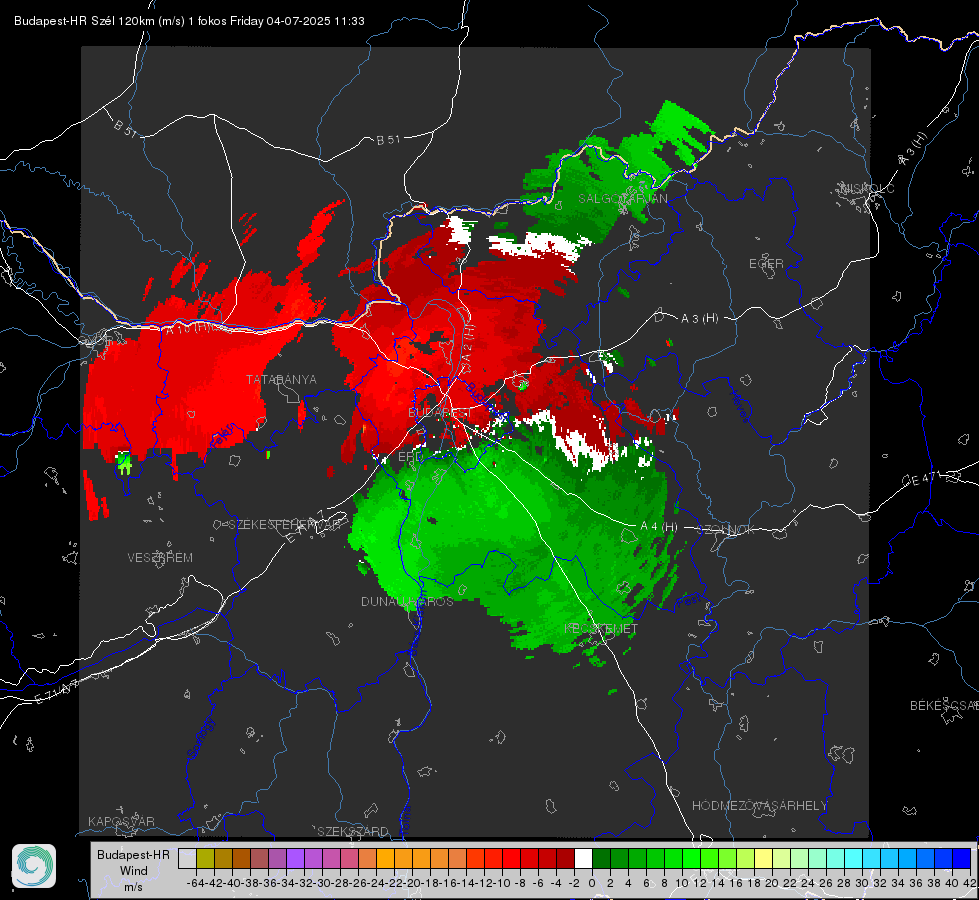The height and width of the screenshot is (900, 979).
Task: Click the VESZPRÉM city label
Action: (x=160, y=558)
